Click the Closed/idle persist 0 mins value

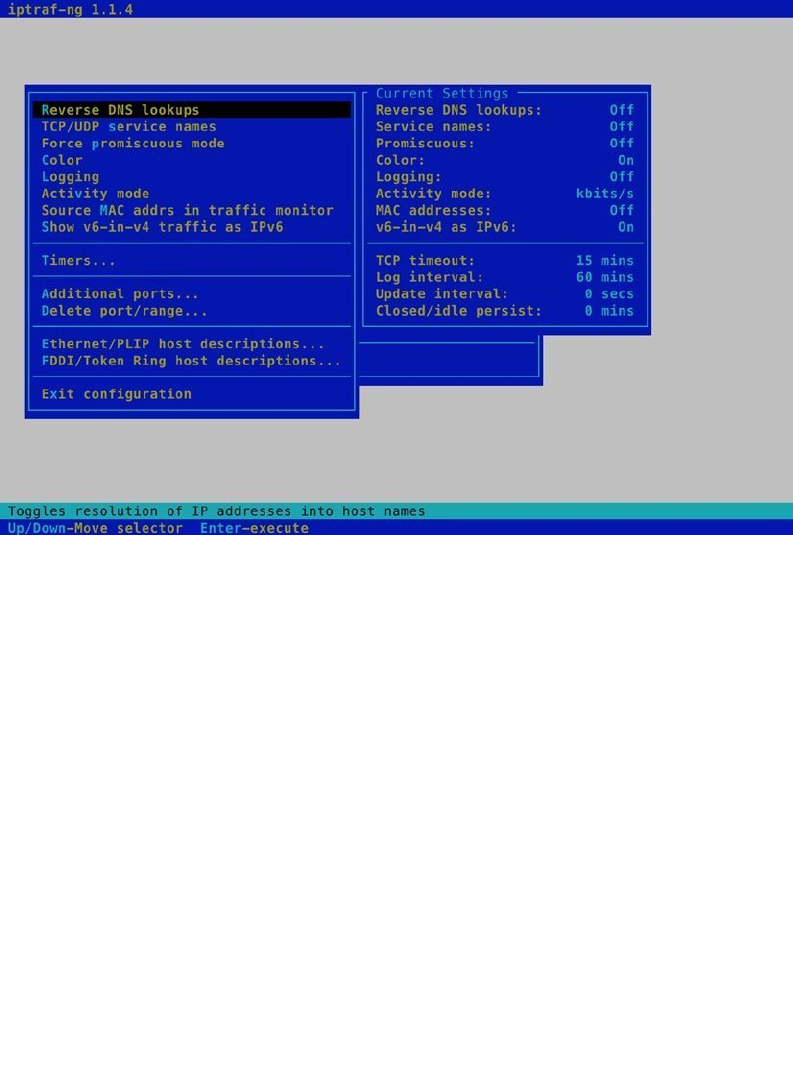(609, 311)
